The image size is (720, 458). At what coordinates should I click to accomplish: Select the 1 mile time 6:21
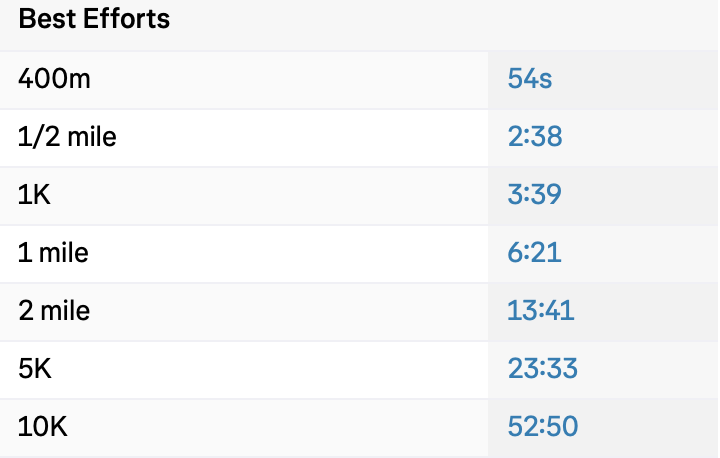point(535,253)
